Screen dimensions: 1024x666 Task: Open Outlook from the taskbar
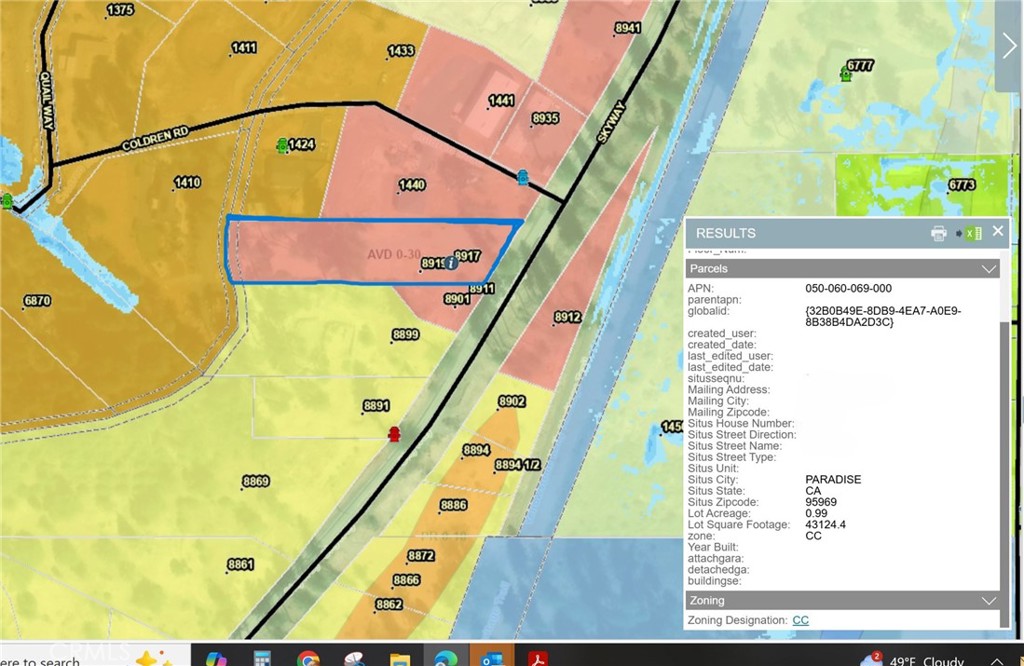pos(490,659)
